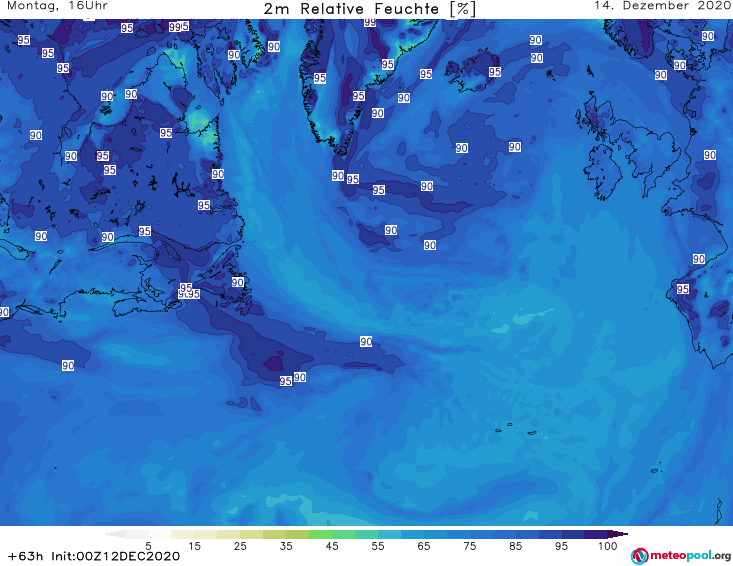The width and height of the screenshot is (733, 566).
Task: Select the '45' tick label on the color scale
Action: (332, 546)
